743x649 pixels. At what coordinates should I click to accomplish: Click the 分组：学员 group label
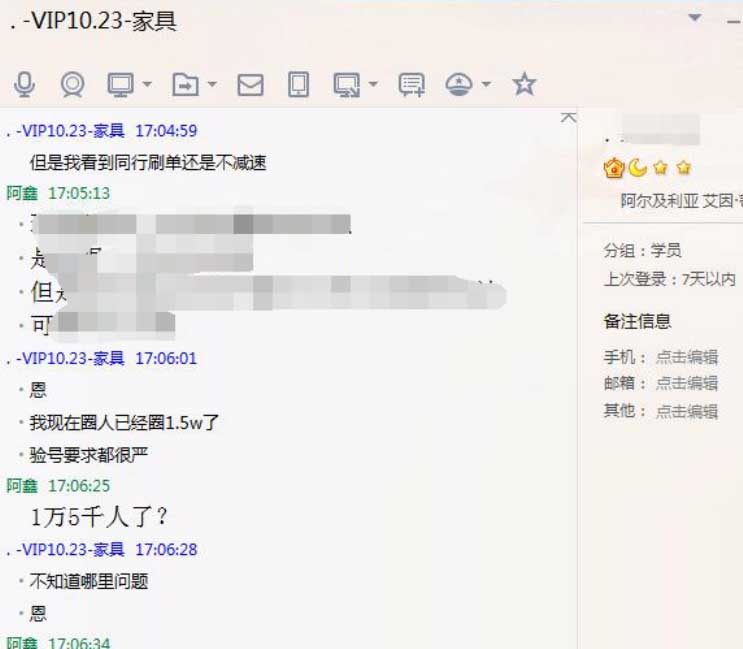tap(643, 250)
